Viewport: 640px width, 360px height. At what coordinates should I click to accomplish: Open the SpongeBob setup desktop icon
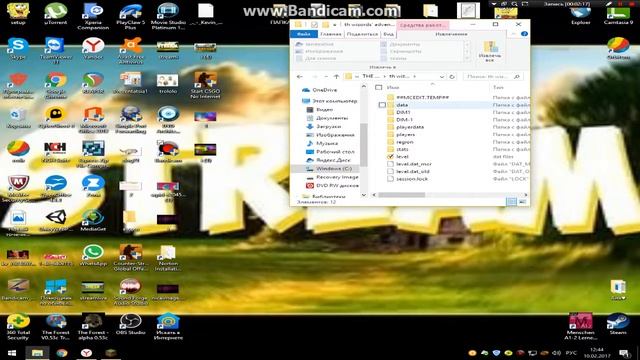[18, 13]
